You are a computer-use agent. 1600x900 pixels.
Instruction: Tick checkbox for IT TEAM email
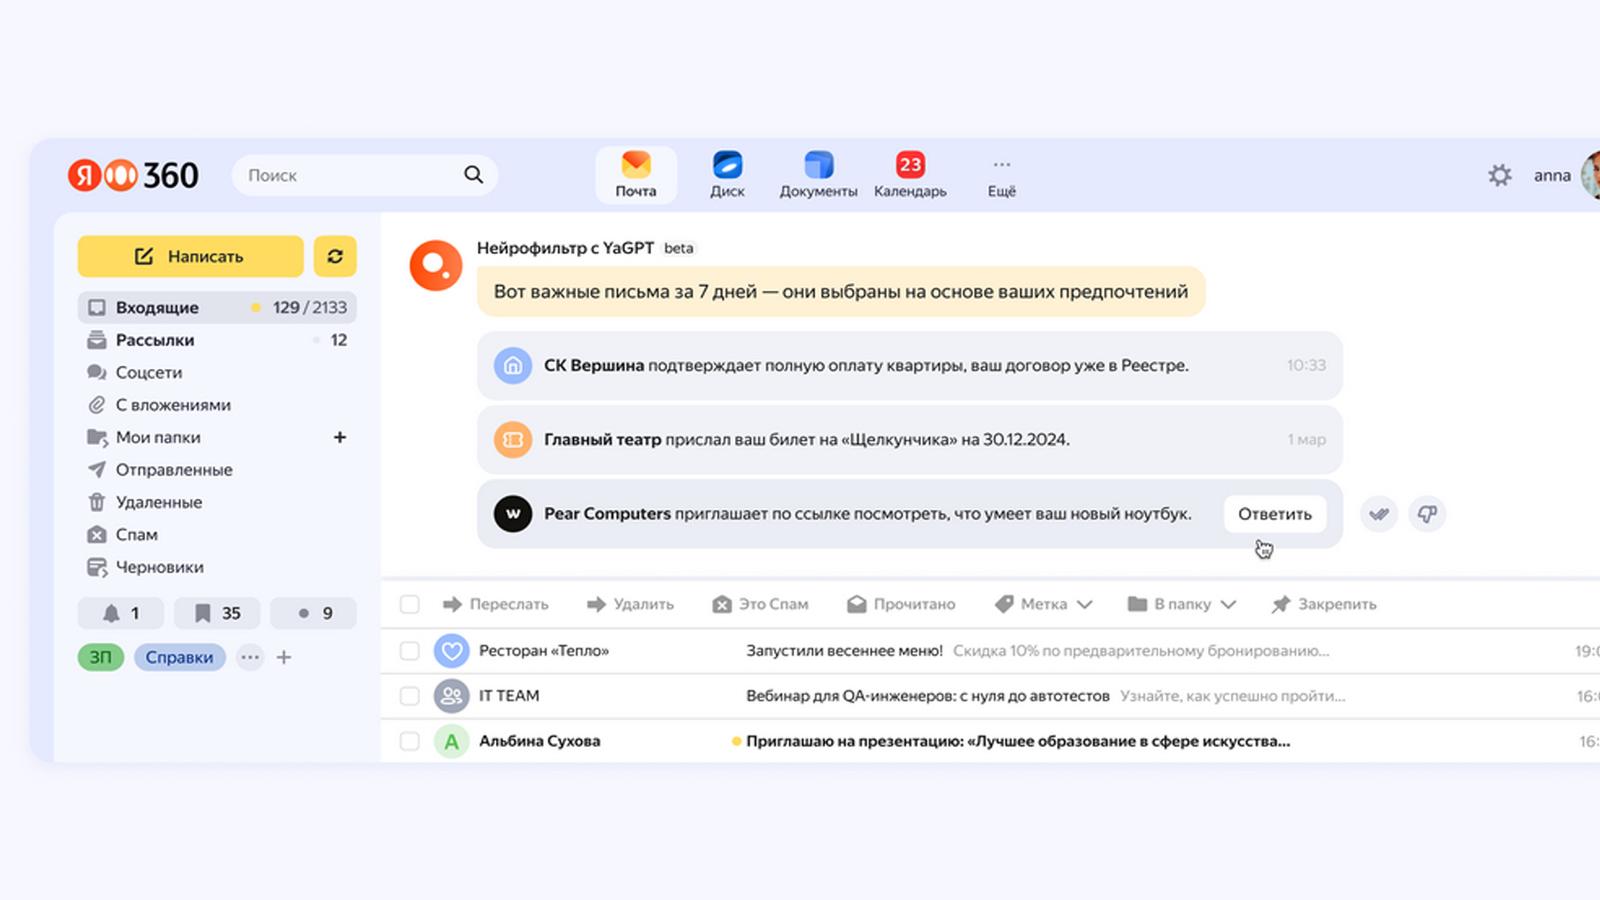[409, 696]
